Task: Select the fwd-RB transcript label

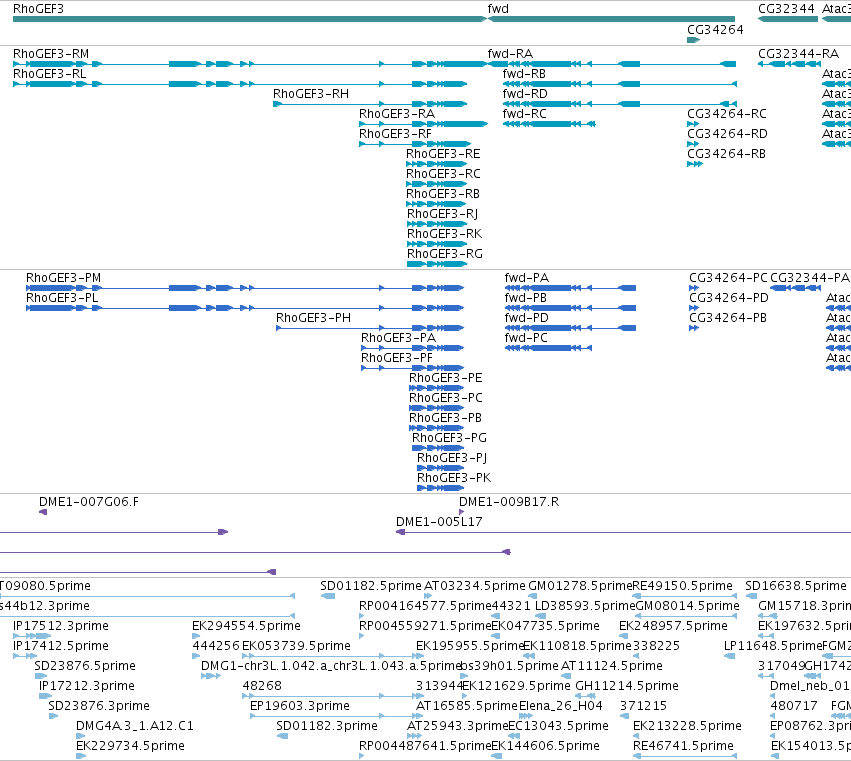Action: [524, 74]
